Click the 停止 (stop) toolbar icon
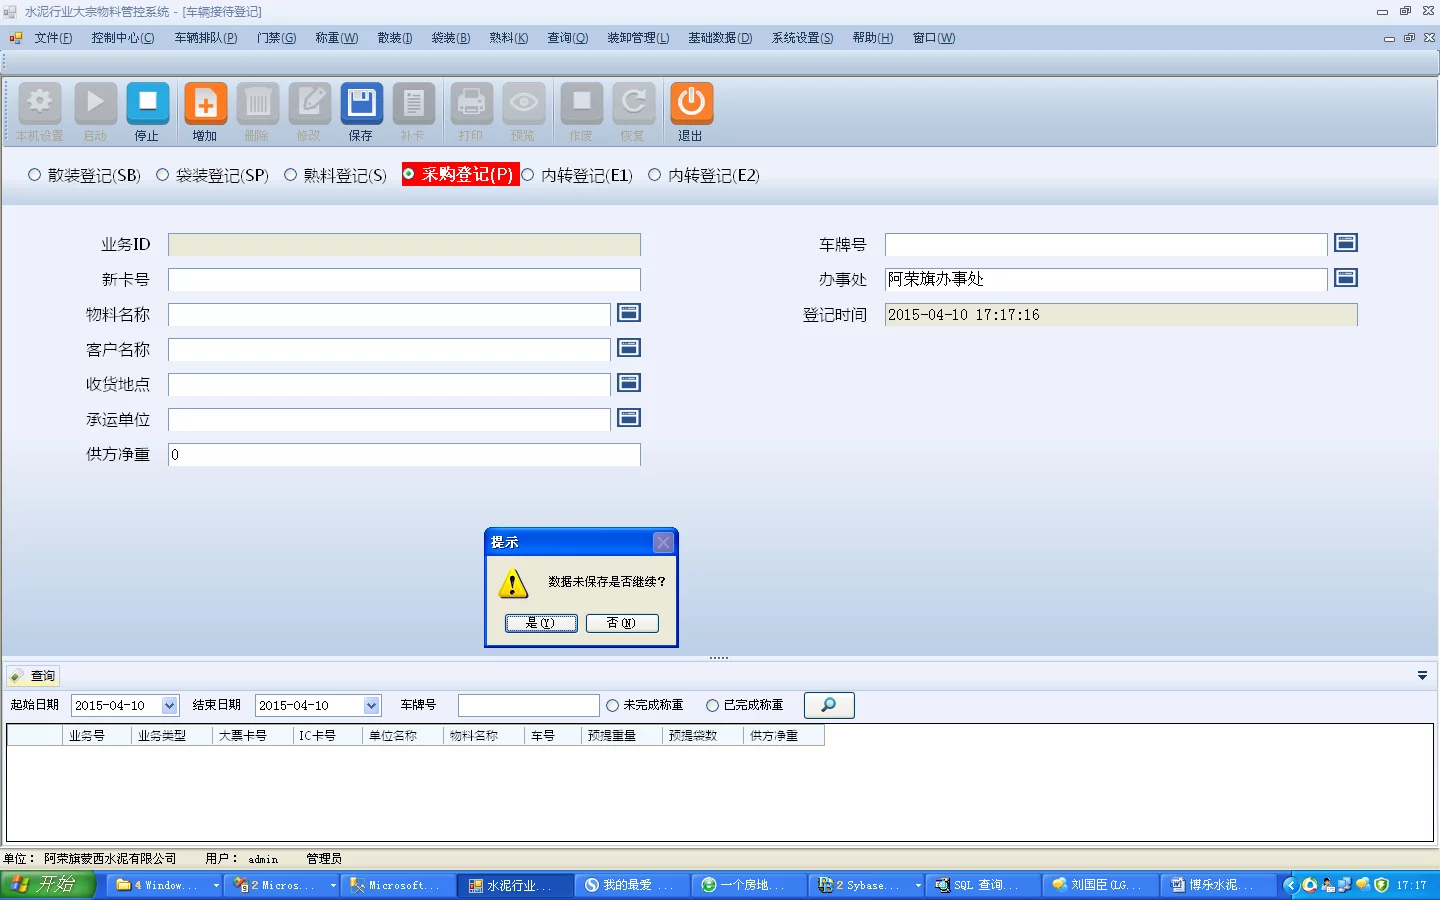1440x900 pixels. pyautogui.click(x=147, y=103)
